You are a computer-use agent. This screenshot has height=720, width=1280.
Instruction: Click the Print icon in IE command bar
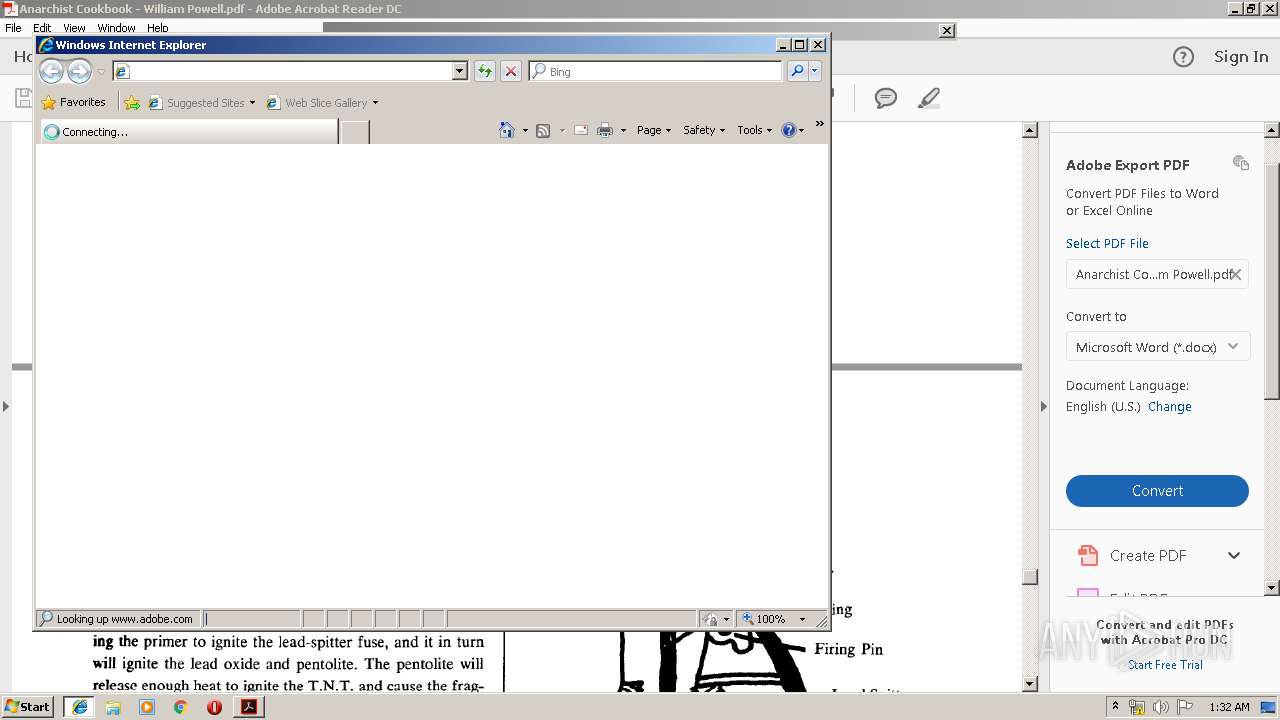(x=605, y=130)
